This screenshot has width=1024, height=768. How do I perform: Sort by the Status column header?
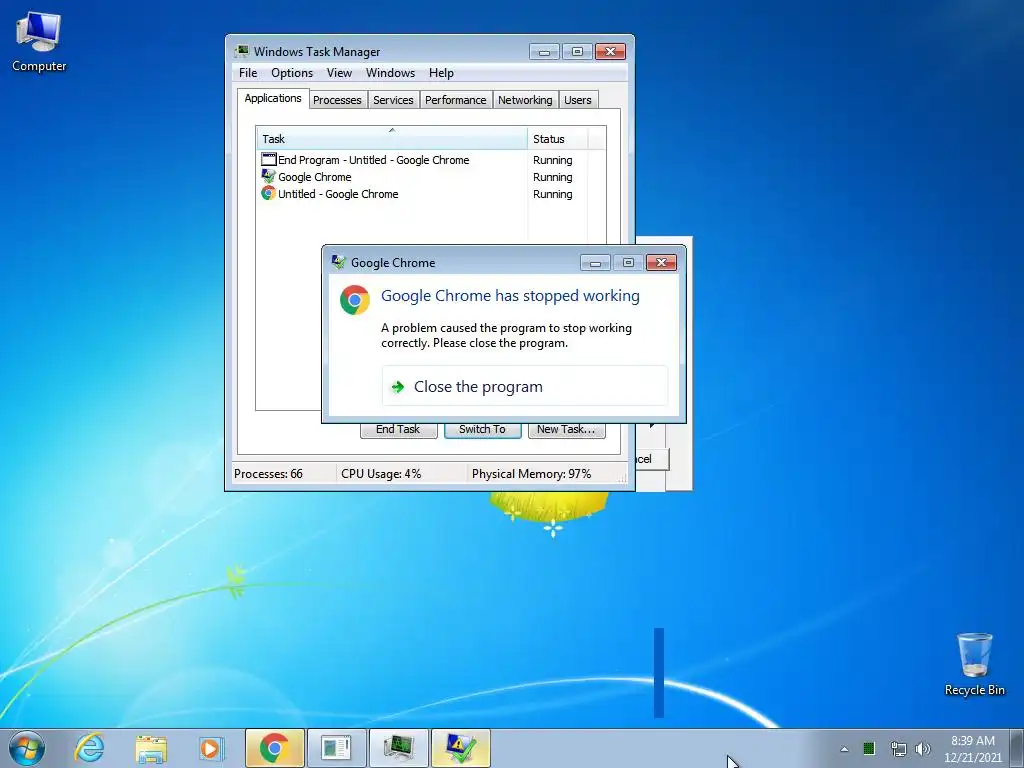coord(558,138)
